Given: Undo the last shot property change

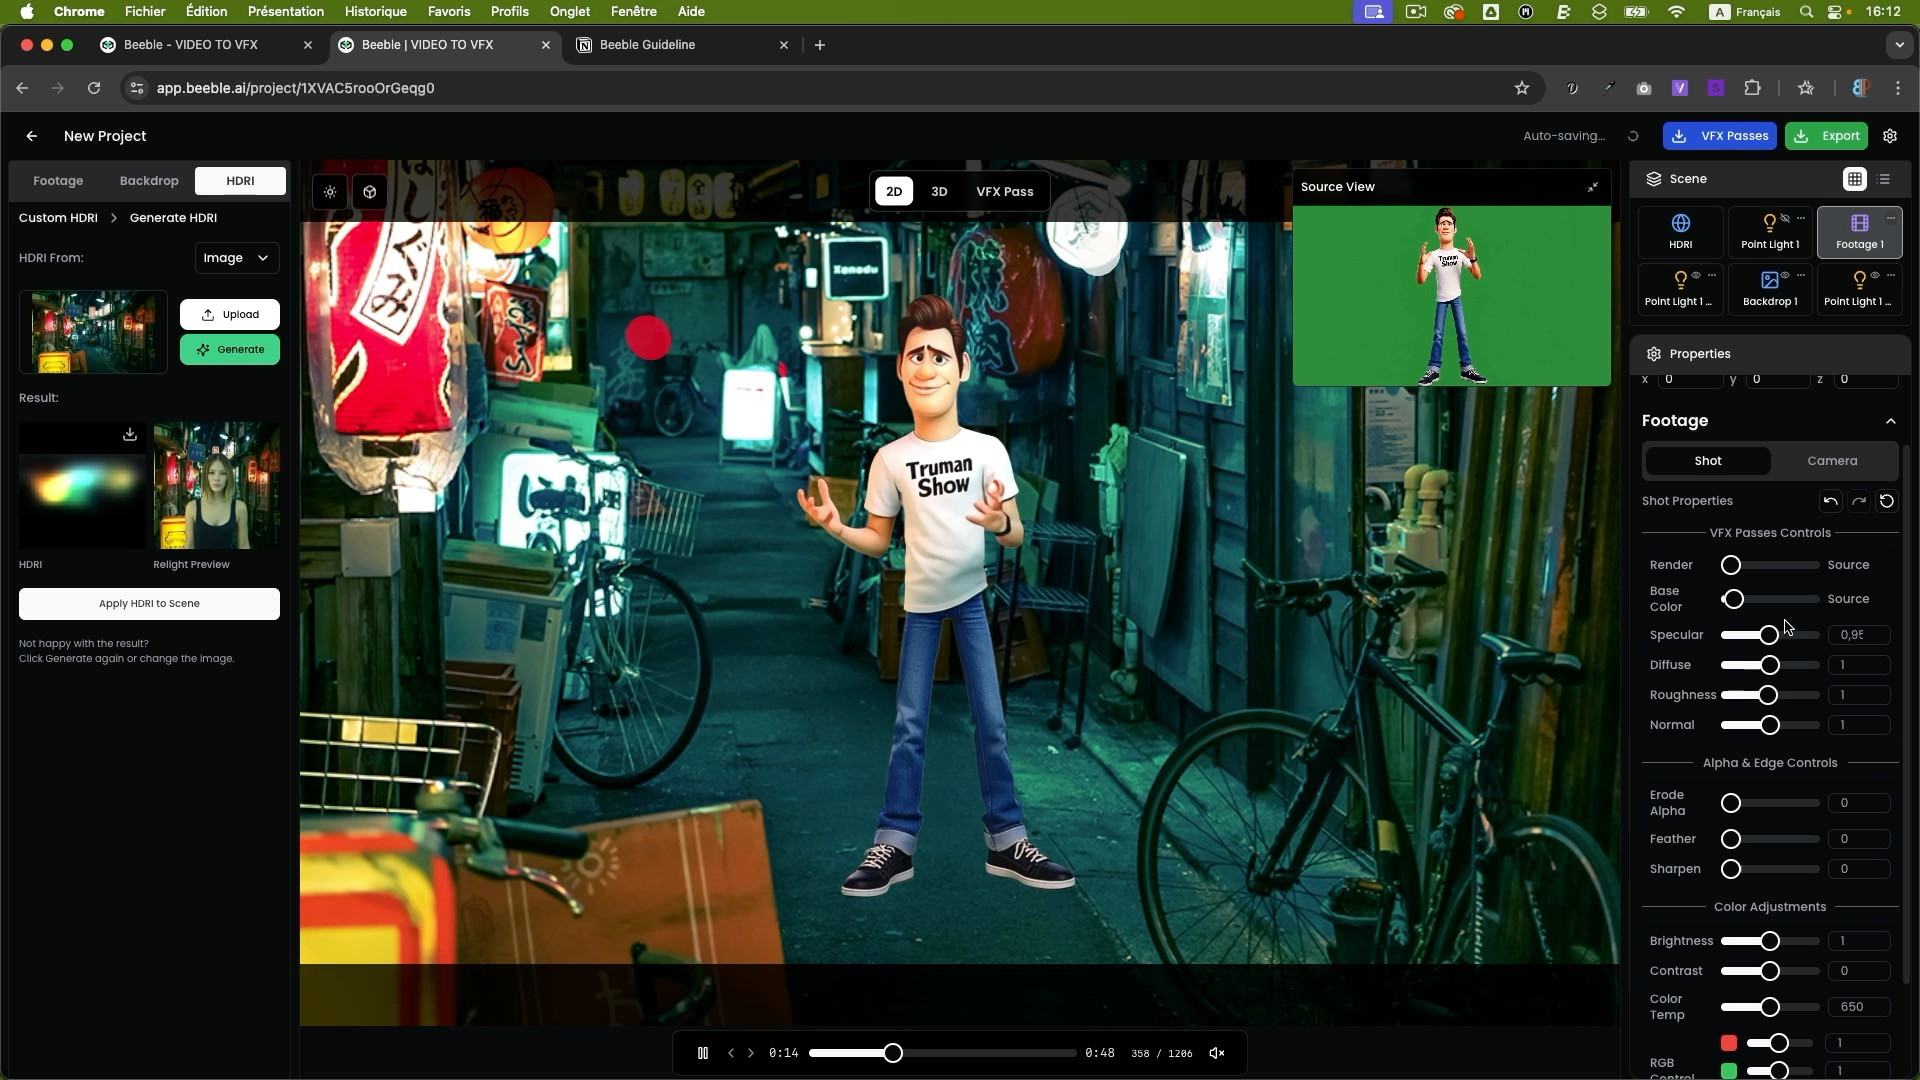Looking at the screenshot, I should coord(1830,501).
